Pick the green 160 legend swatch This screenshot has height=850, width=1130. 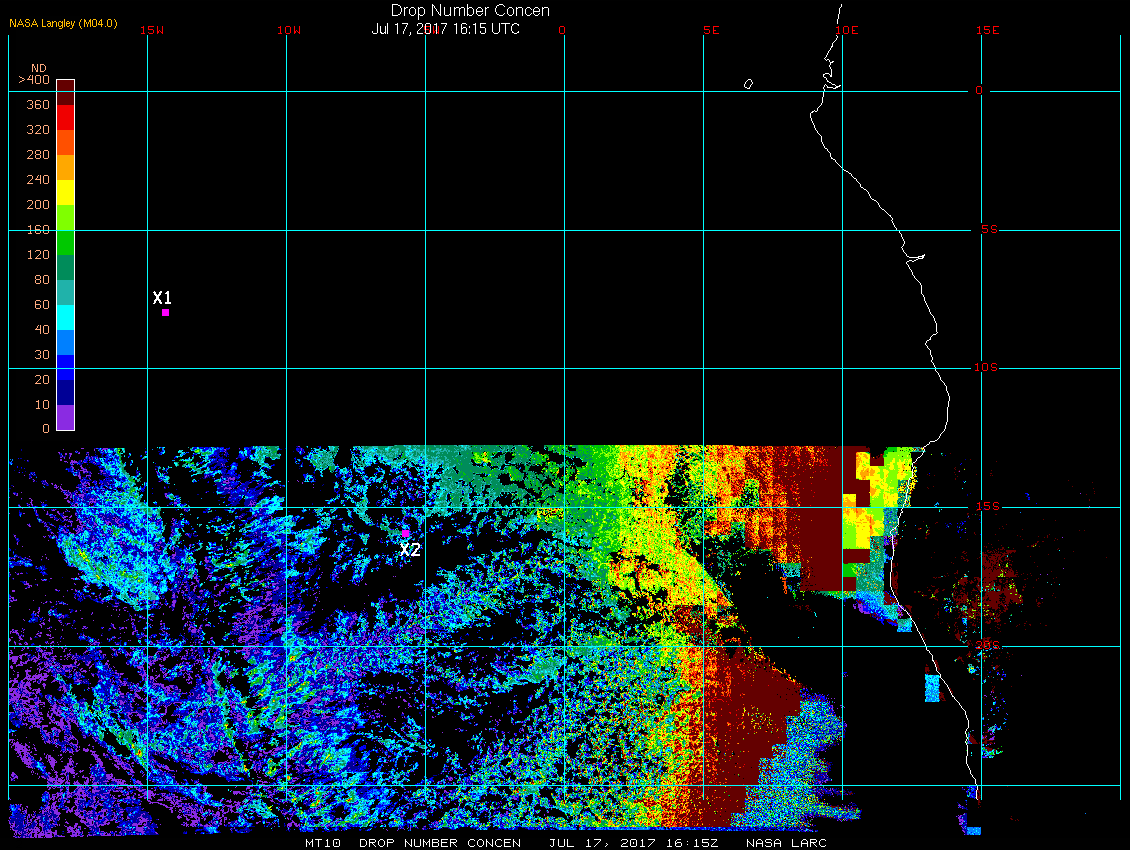click(66, 242)
